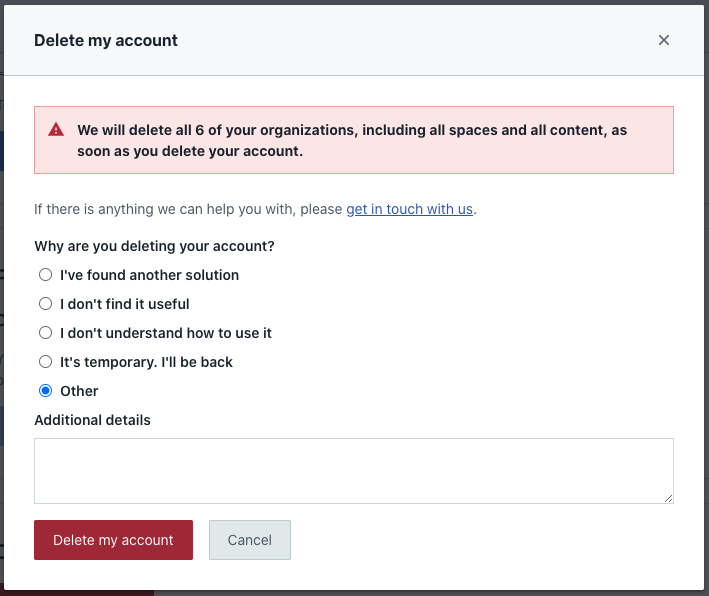
Task: Select the "I've found another solution" radio button
Action: click(x=45, y=275)
